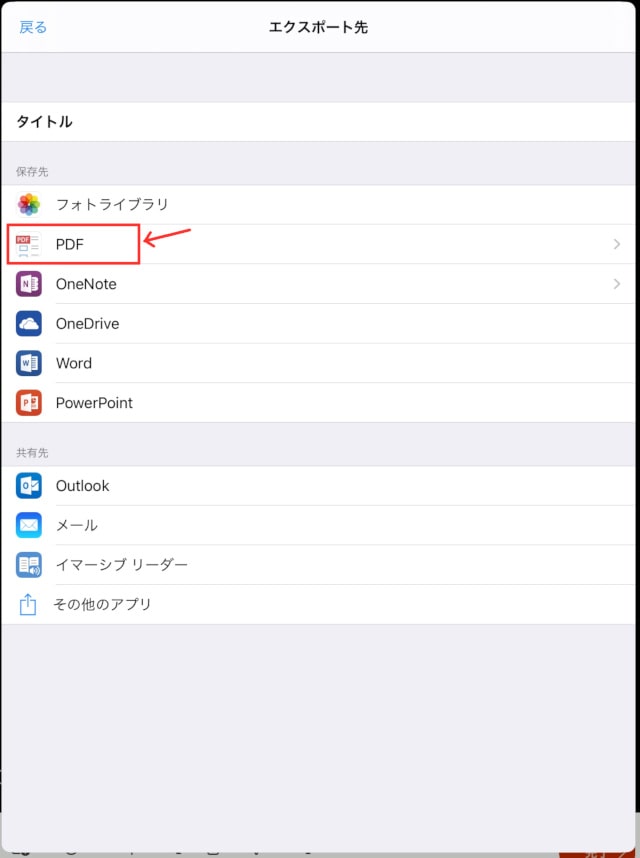Expand the PDF row chevron

(x=616, y=244)
